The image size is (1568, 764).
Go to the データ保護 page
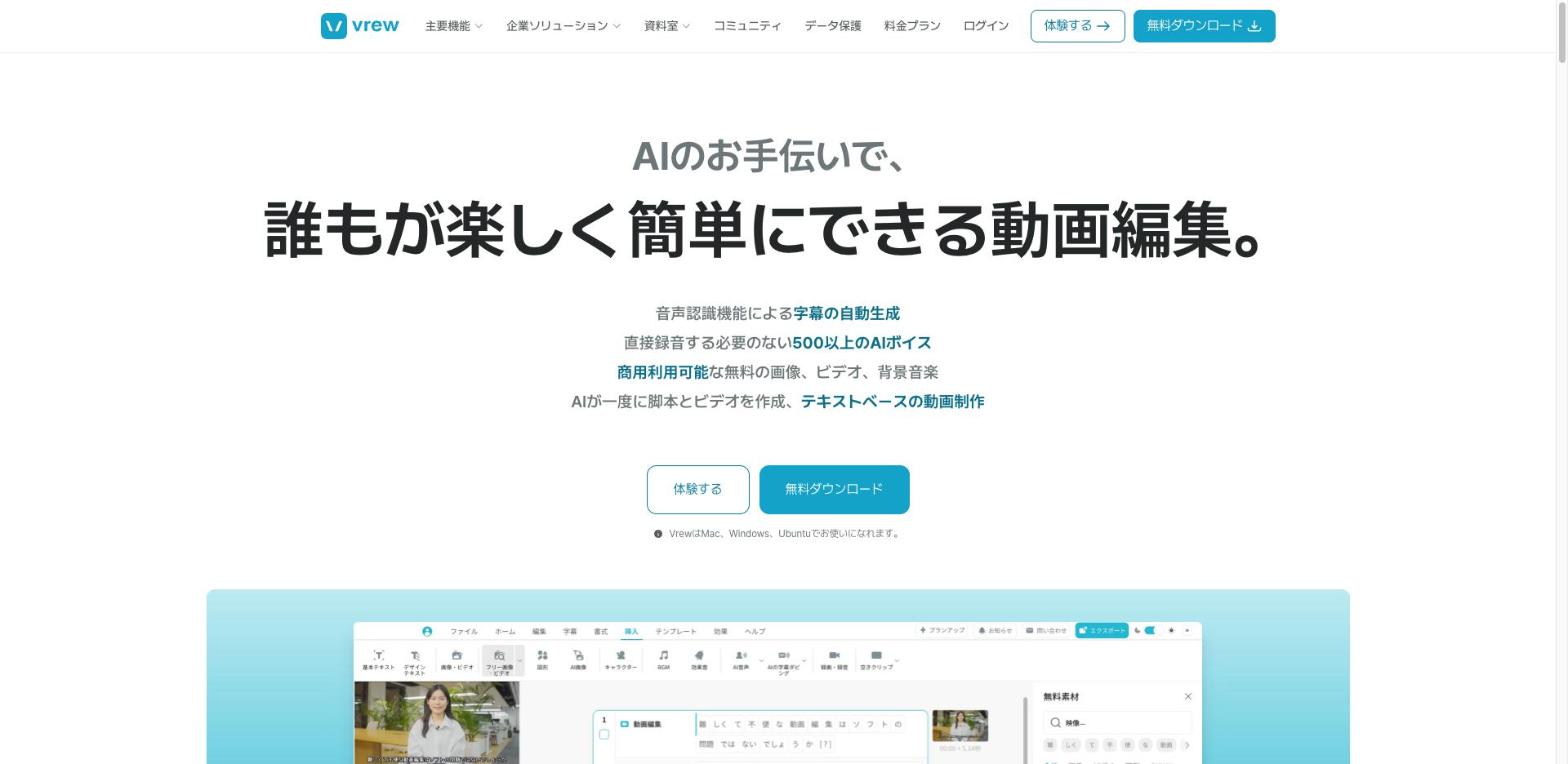[833, 26]
